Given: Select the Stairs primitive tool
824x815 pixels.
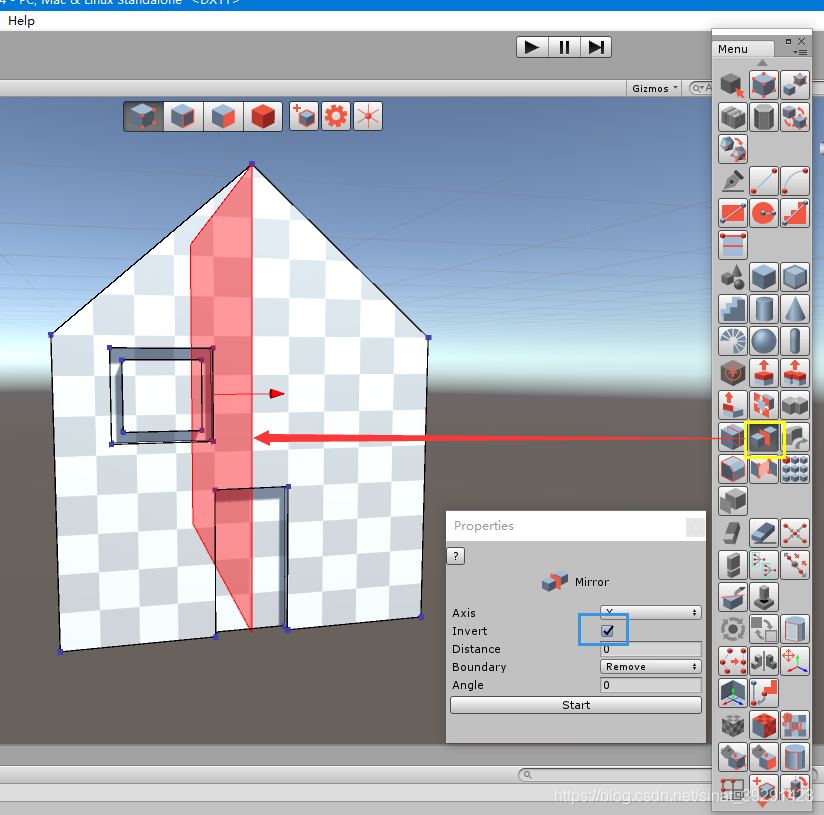Looking at the screenshot, I should (733, 309).
